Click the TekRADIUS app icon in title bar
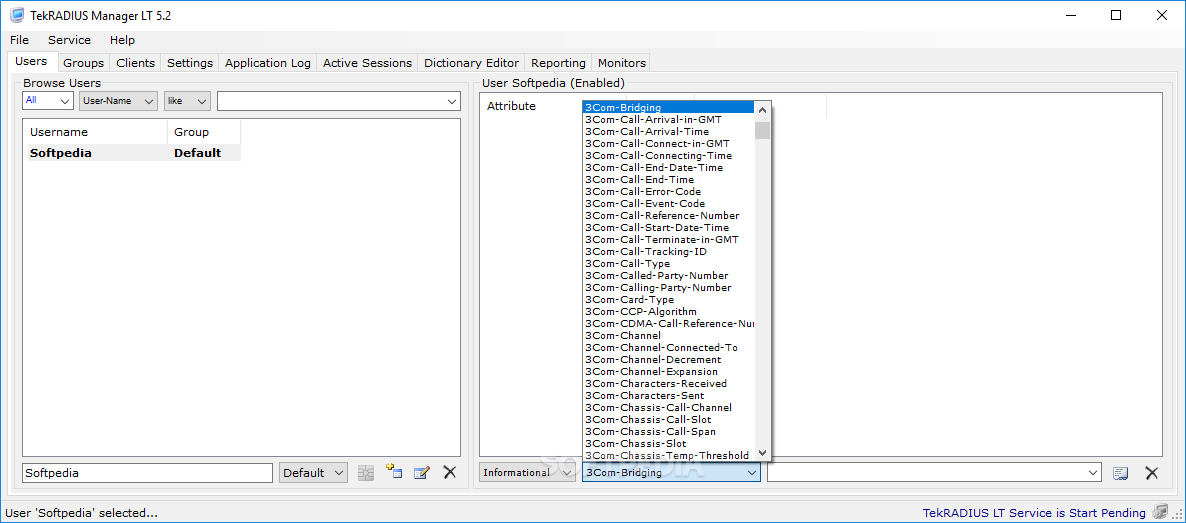This screenshot has height=523, width=1186. [16, 15]
